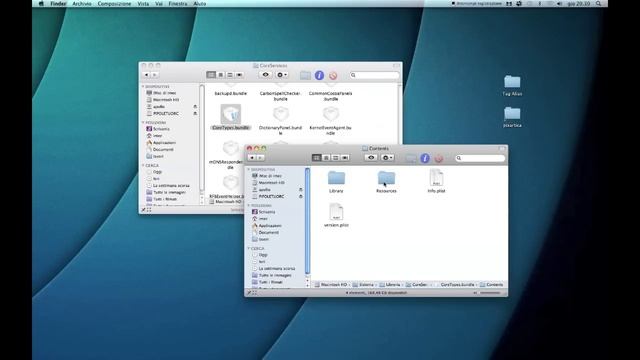This screenshot has width=640, height=360.
Task: Click Libreria in Contents path bar
Action: (x=390, y=284)
